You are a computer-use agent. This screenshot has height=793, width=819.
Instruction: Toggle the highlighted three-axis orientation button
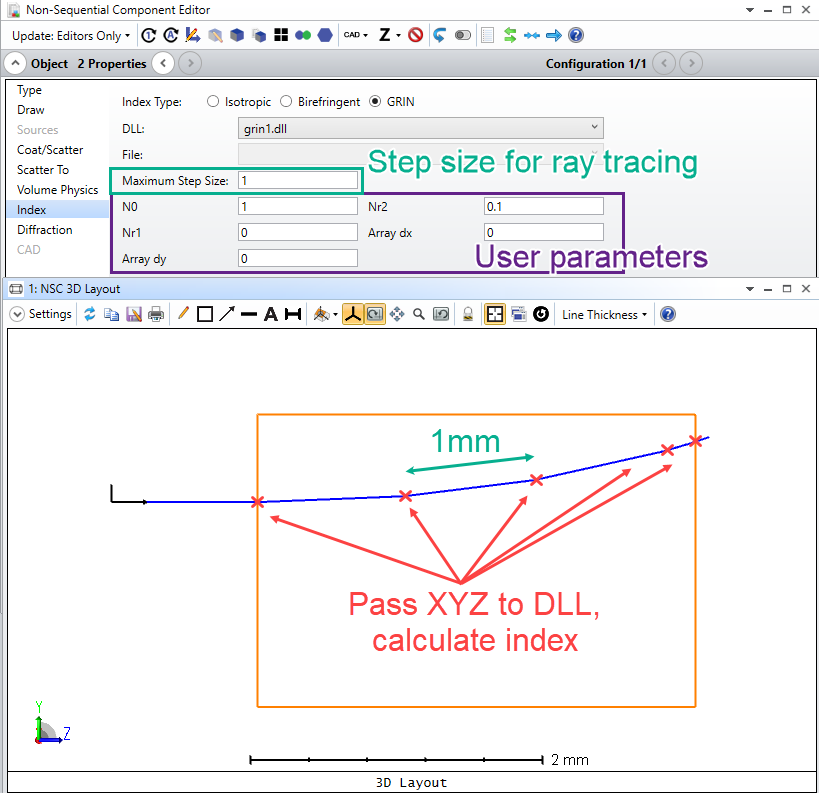pos(353,314)
